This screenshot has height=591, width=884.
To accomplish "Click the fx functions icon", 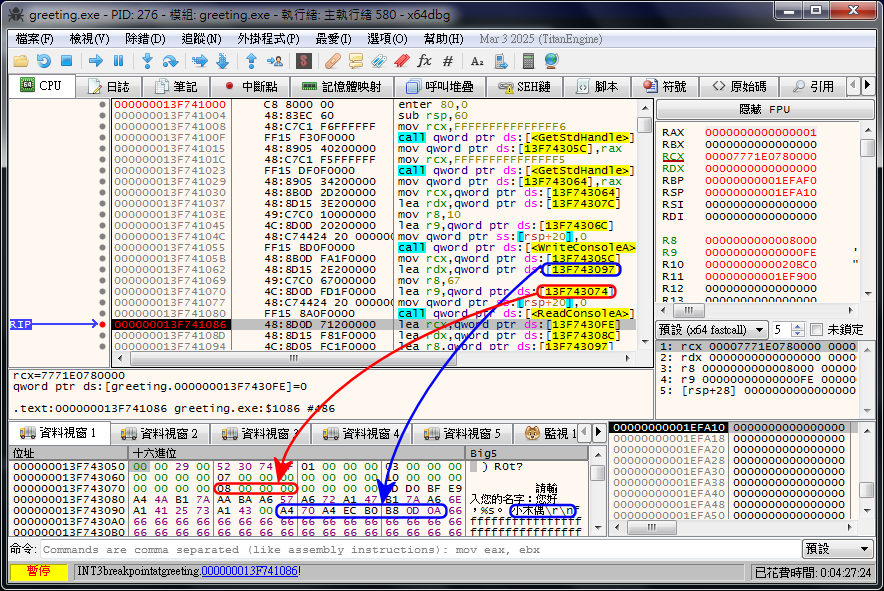I will [x=424, y=61].
